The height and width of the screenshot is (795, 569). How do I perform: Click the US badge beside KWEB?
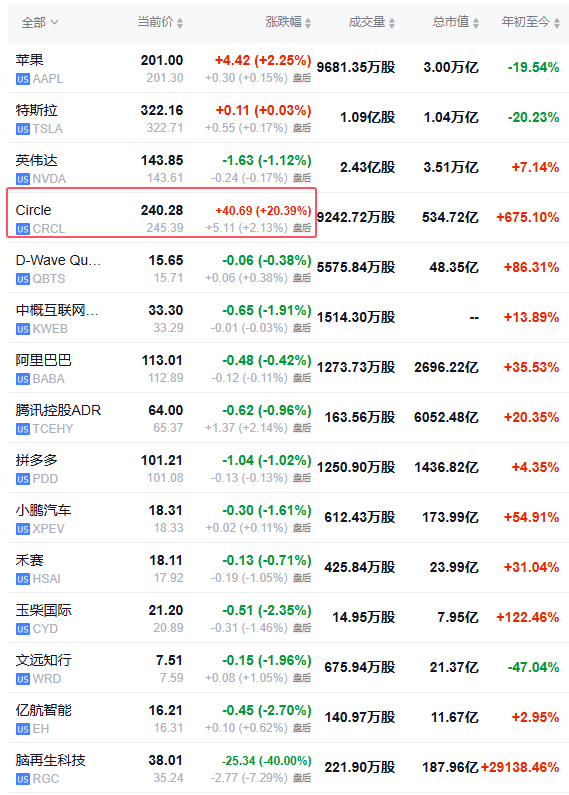pos(23,329)
